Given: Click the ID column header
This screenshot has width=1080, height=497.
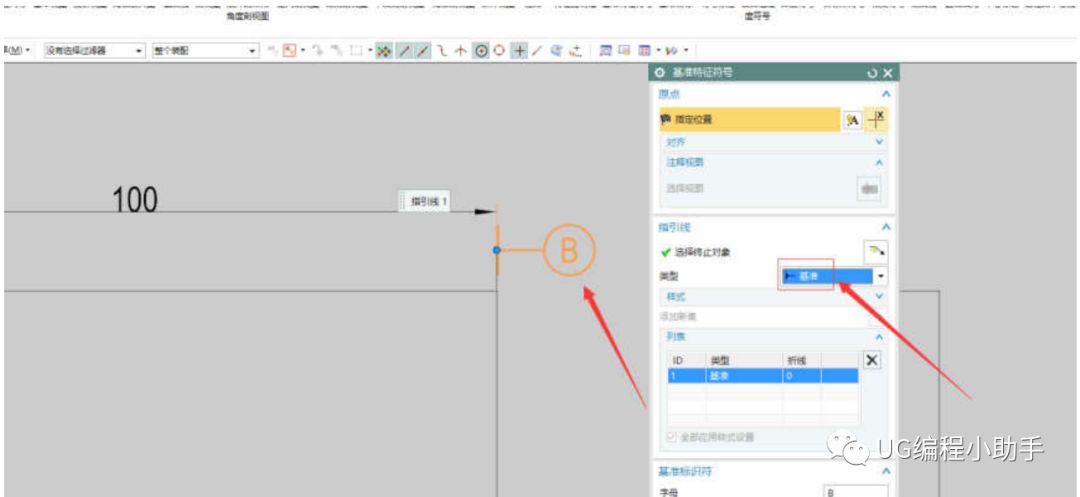Looking at the screenshot, I should click(x=687, y=361).
